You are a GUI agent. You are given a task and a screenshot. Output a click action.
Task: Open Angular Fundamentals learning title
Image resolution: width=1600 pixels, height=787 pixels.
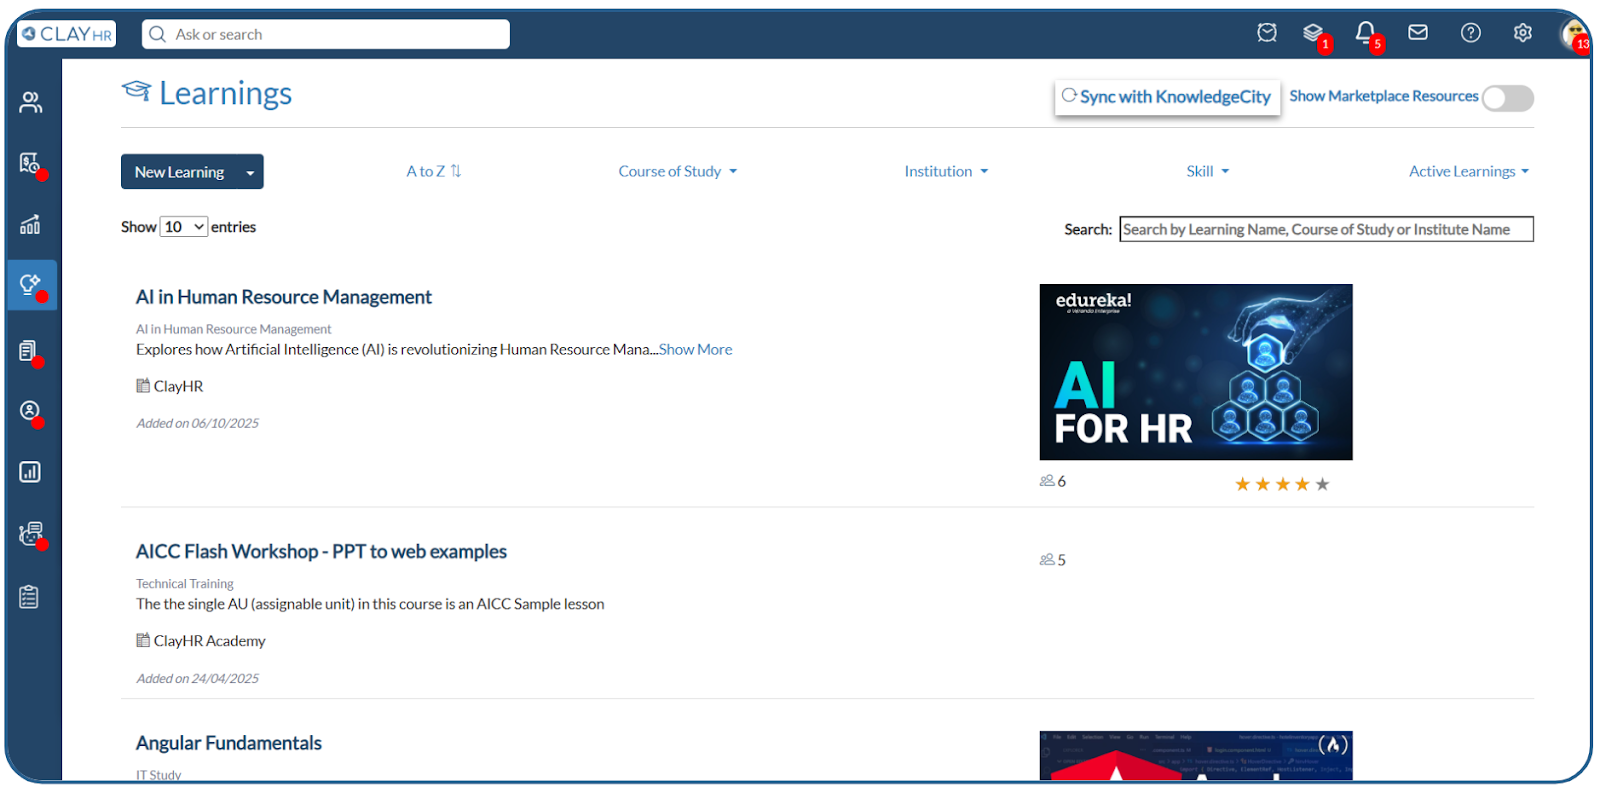(229, 743)
